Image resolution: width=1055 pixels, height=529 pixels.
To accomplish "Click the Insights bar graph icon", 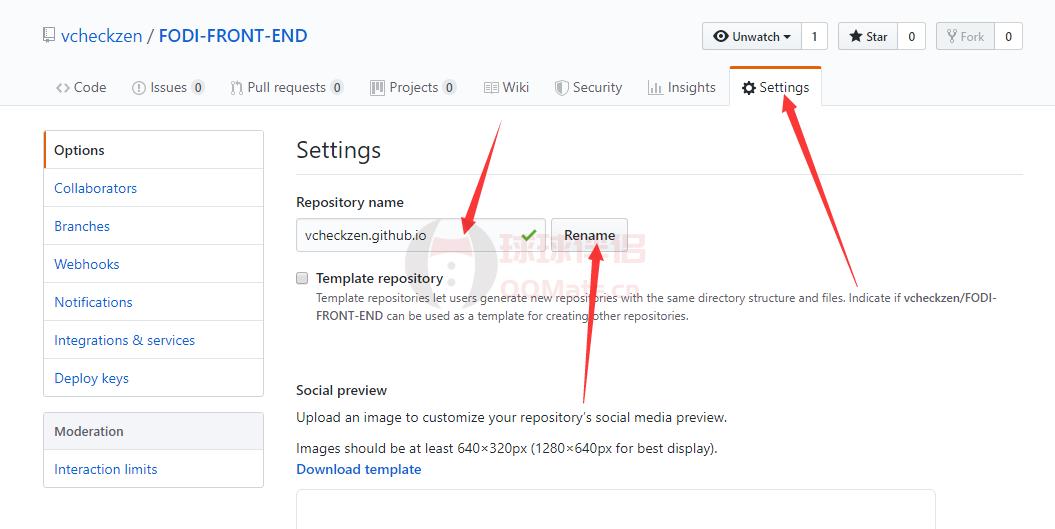I will coord(655,88).
